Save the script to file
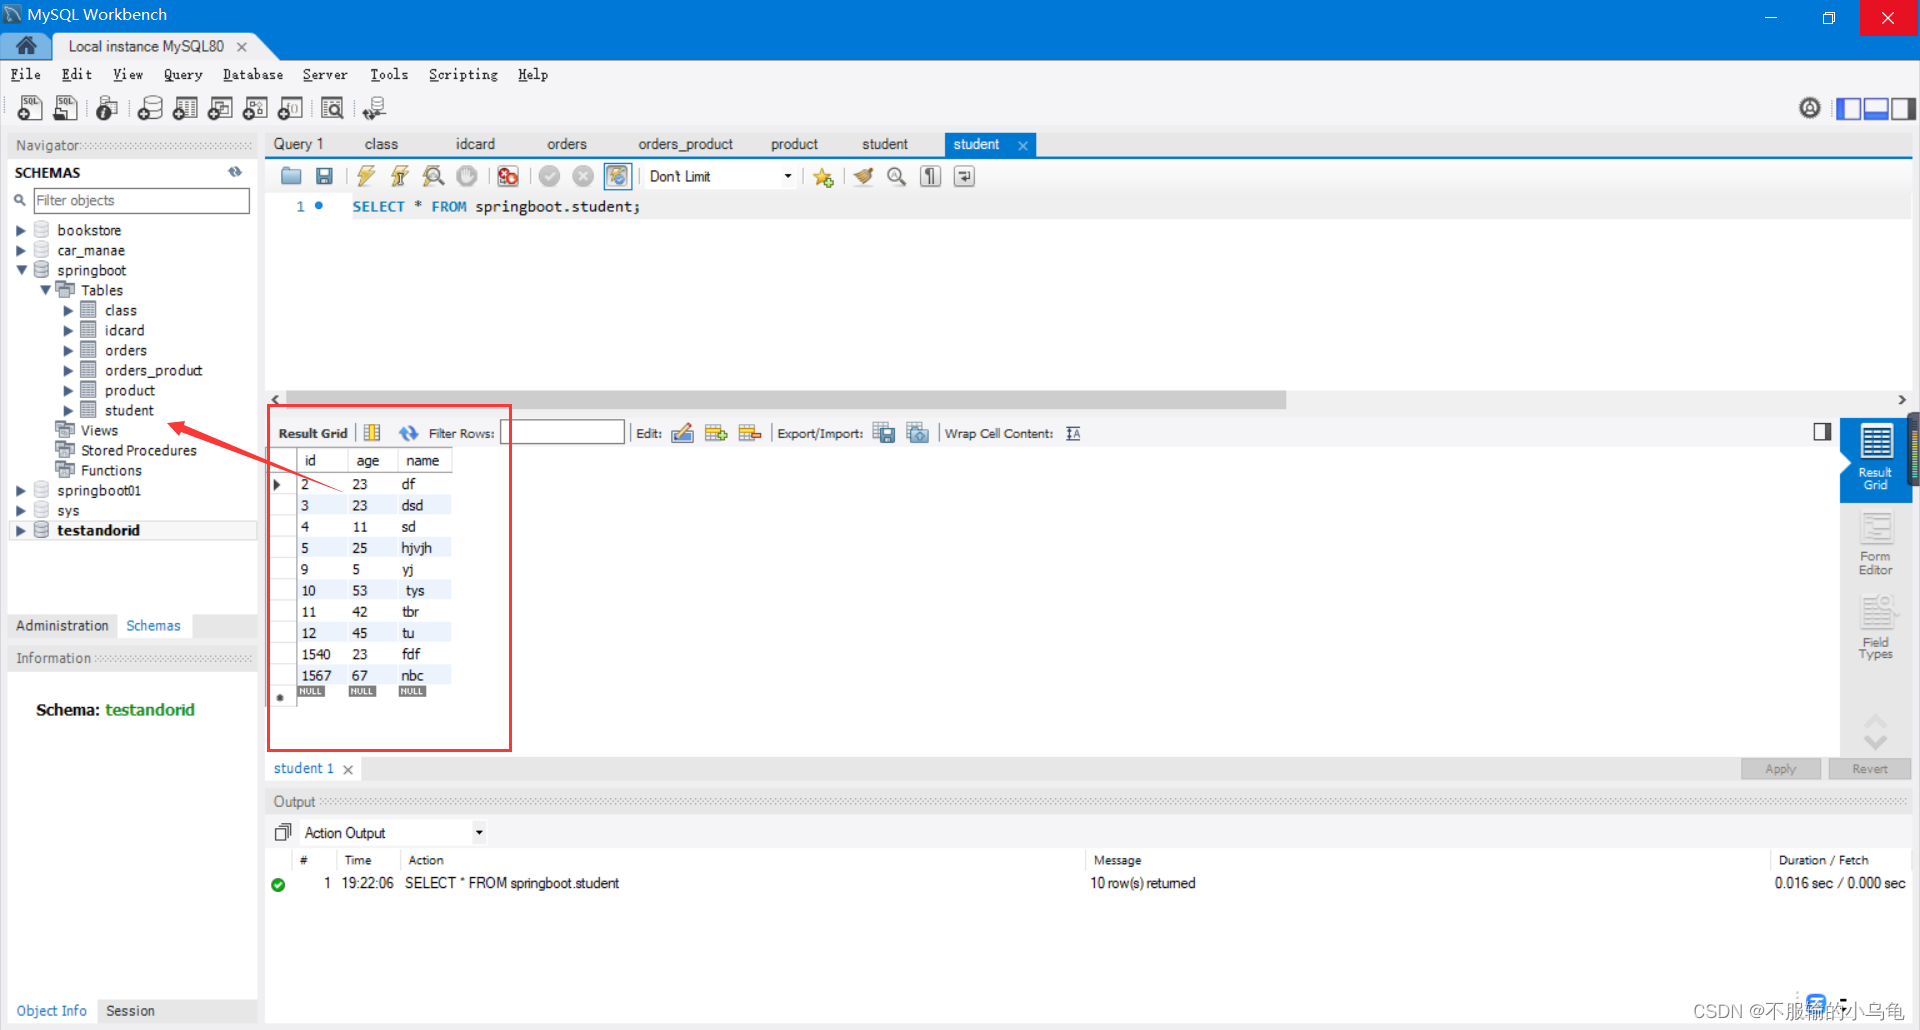The width and height of the screenshot is (1920, 1030). tap(324, 176)
